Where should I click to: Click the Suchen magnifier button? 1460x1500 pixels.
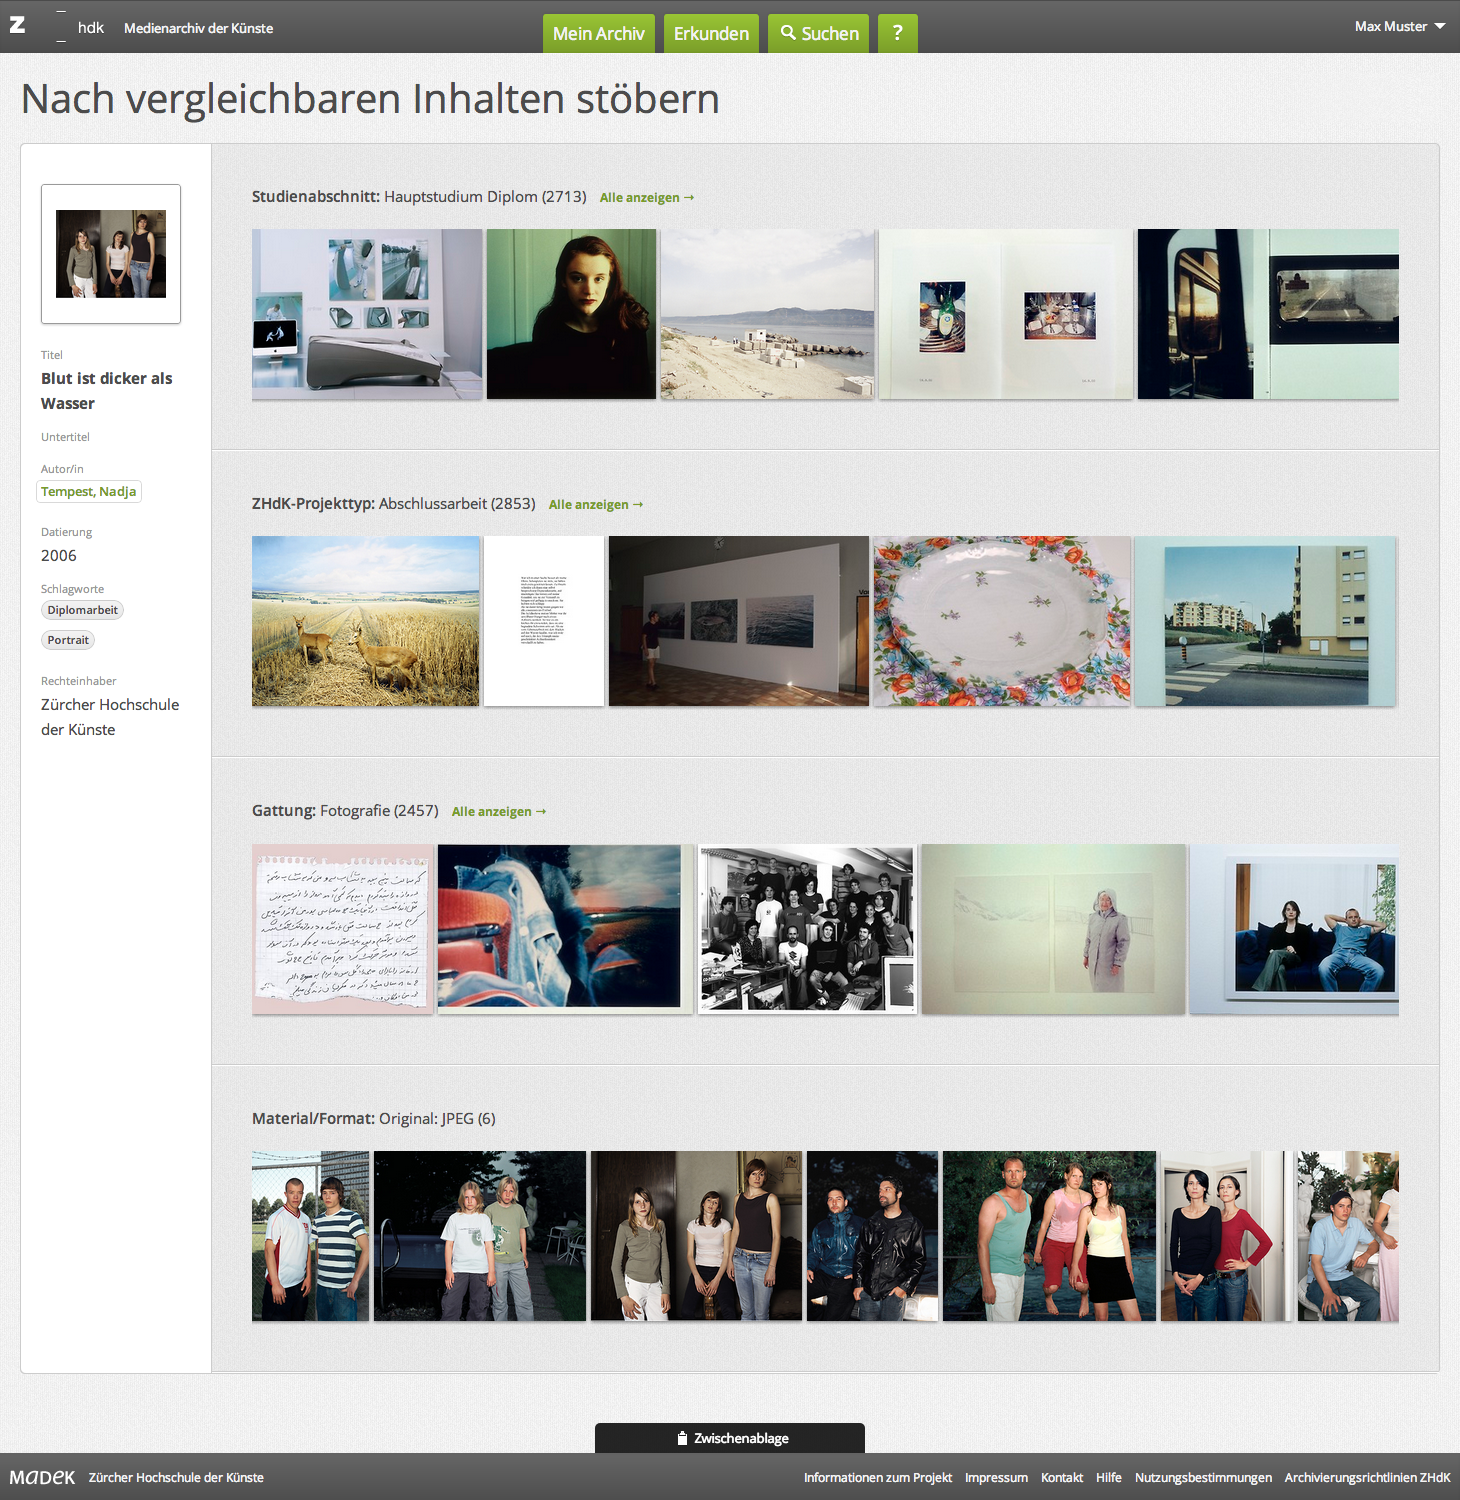point(819,33)
